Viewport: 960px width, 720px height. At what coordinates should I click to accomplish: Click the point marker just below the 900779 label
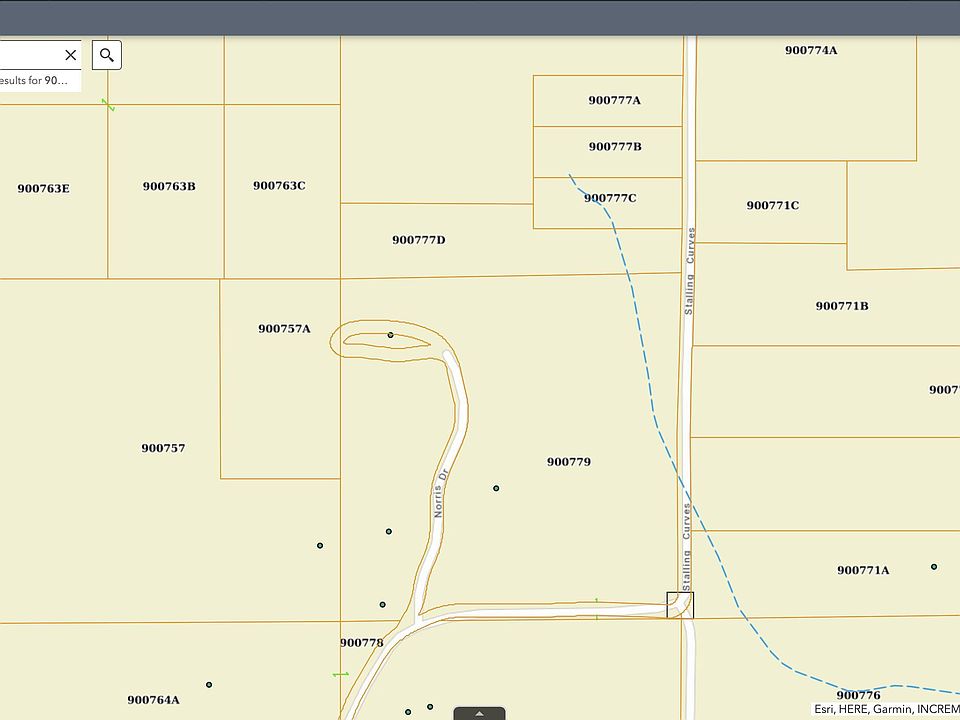point(496,488)
